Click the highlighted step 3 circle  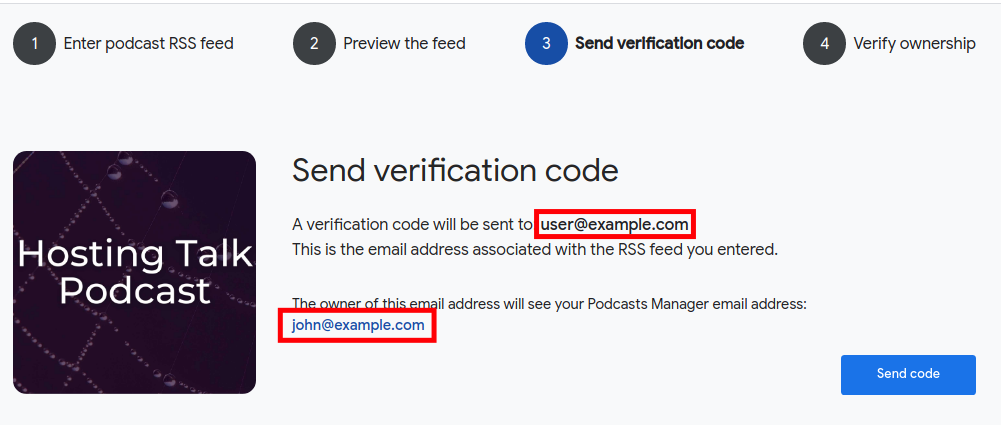click(546, 44)
